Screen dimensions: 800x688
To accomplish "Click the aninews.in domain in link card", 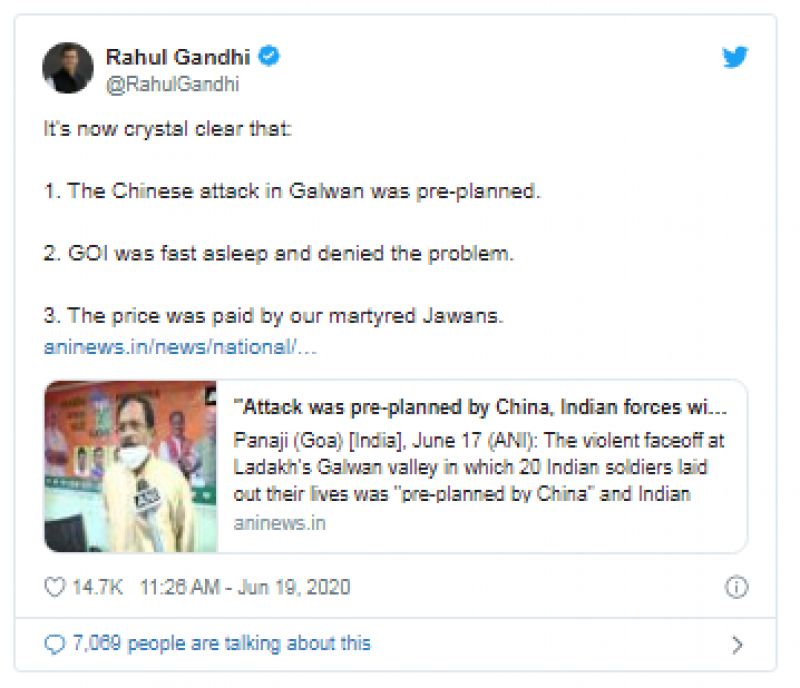I will [x=279, y=523].
